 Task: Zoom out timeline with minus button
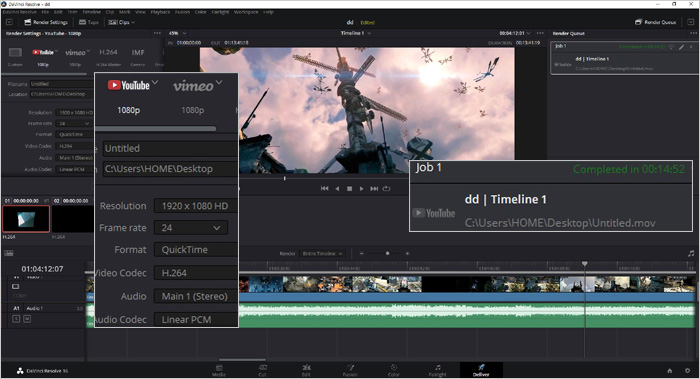(362, 254)
